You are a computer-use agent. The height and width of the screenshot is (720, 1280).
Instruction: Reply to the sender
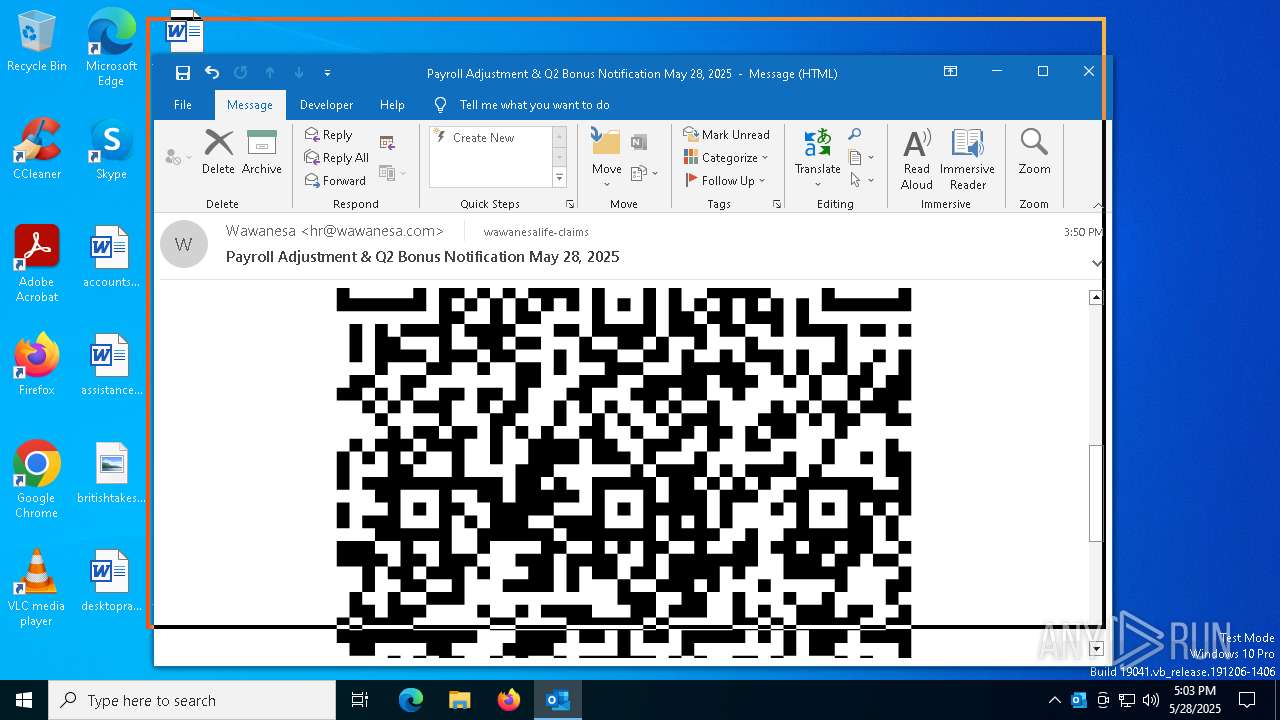328,135
